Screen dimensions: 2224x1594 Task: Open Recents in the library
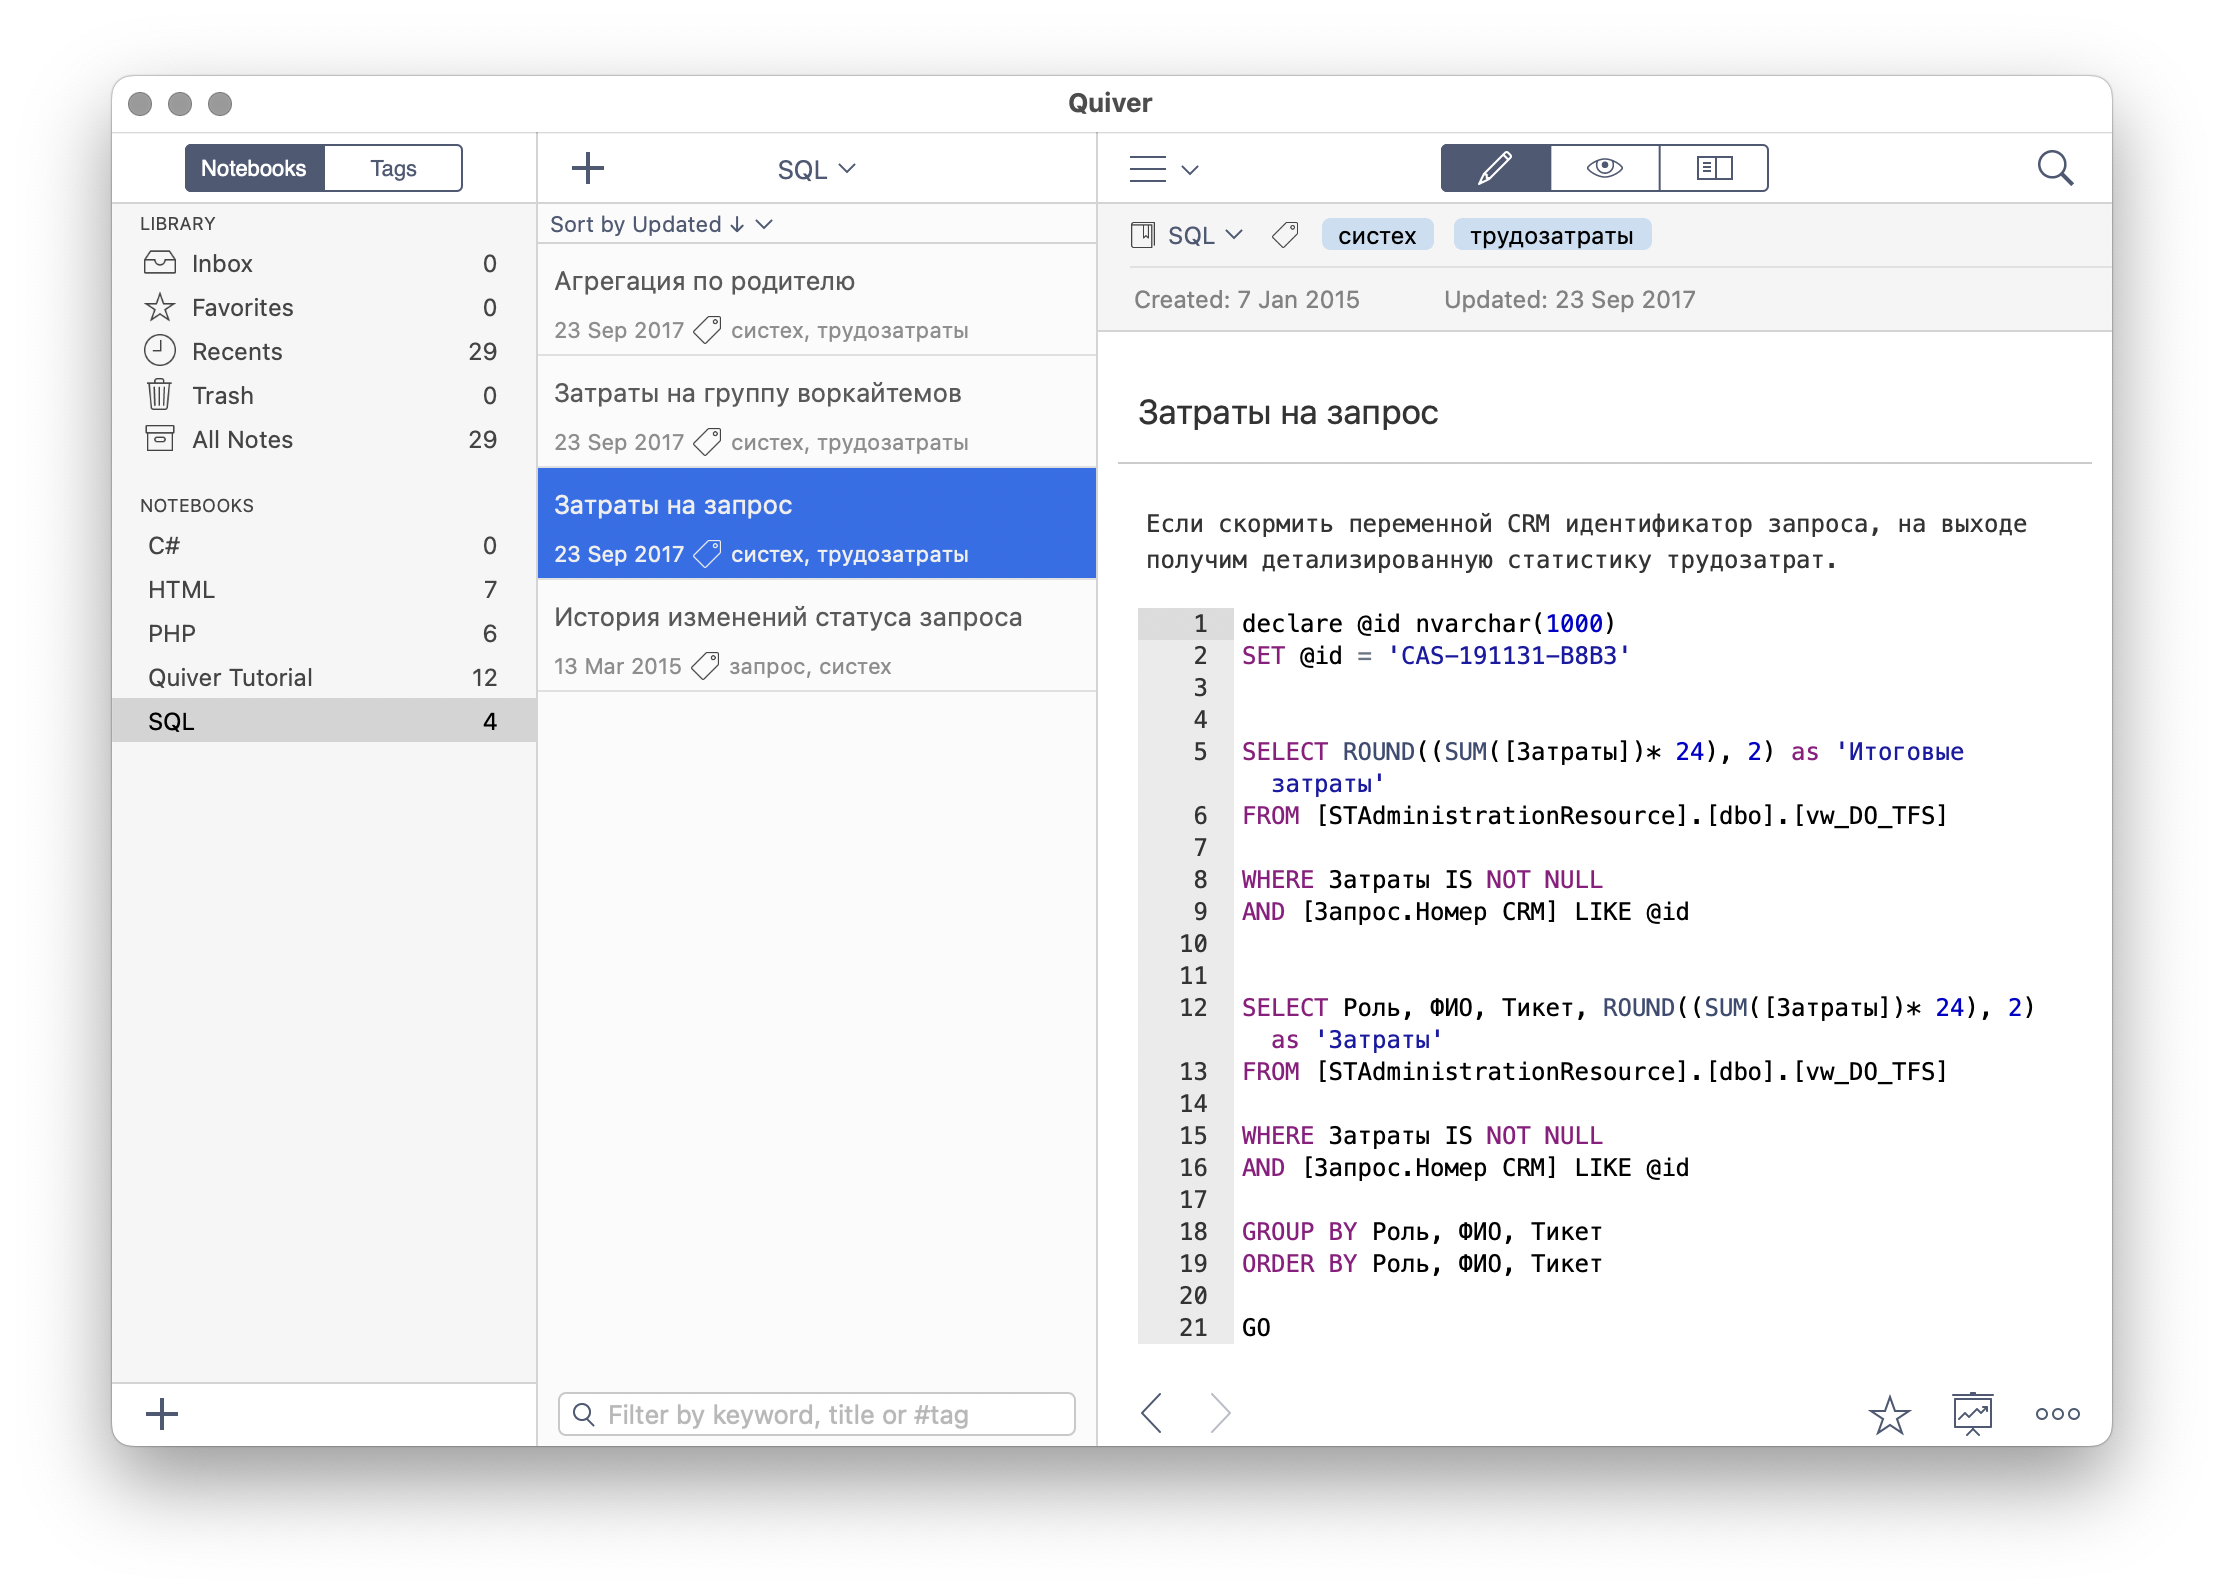pyautogui.click(x=324, y=351)
